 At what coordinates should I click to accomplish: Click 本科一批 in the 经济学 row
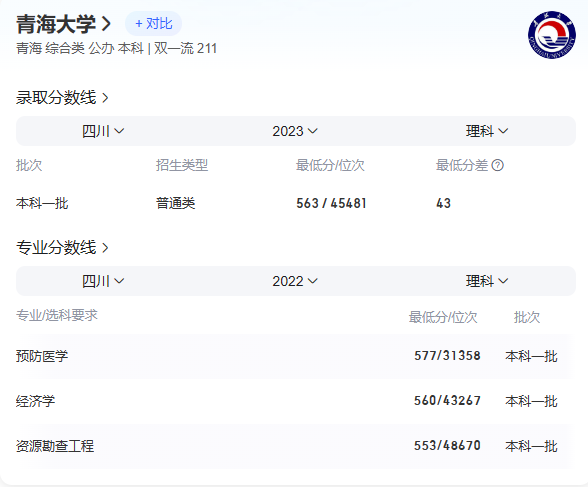[x=531, y=401]
